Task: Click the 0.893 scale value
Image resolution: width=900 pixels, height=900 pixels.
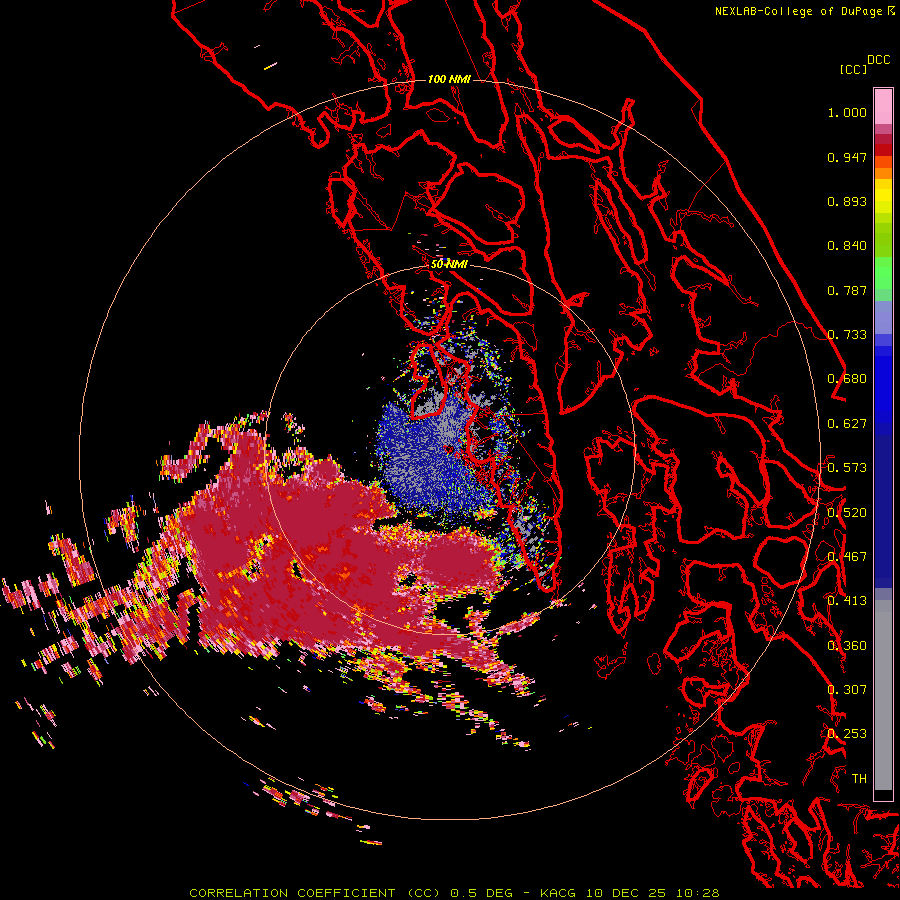Action: (847, 201)
